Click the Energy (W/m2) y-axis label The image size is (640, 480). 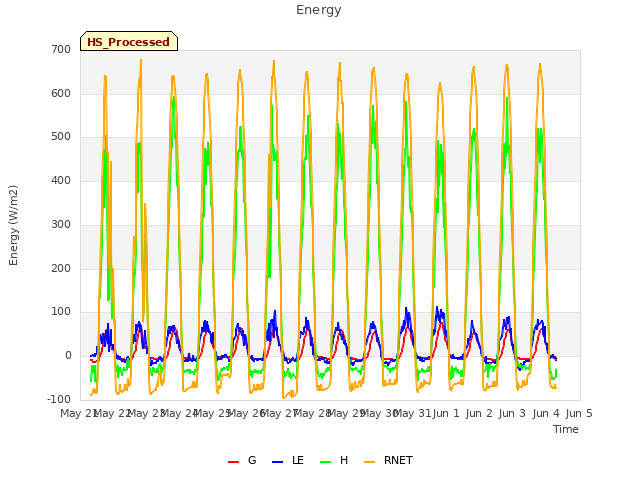(13, 225)
